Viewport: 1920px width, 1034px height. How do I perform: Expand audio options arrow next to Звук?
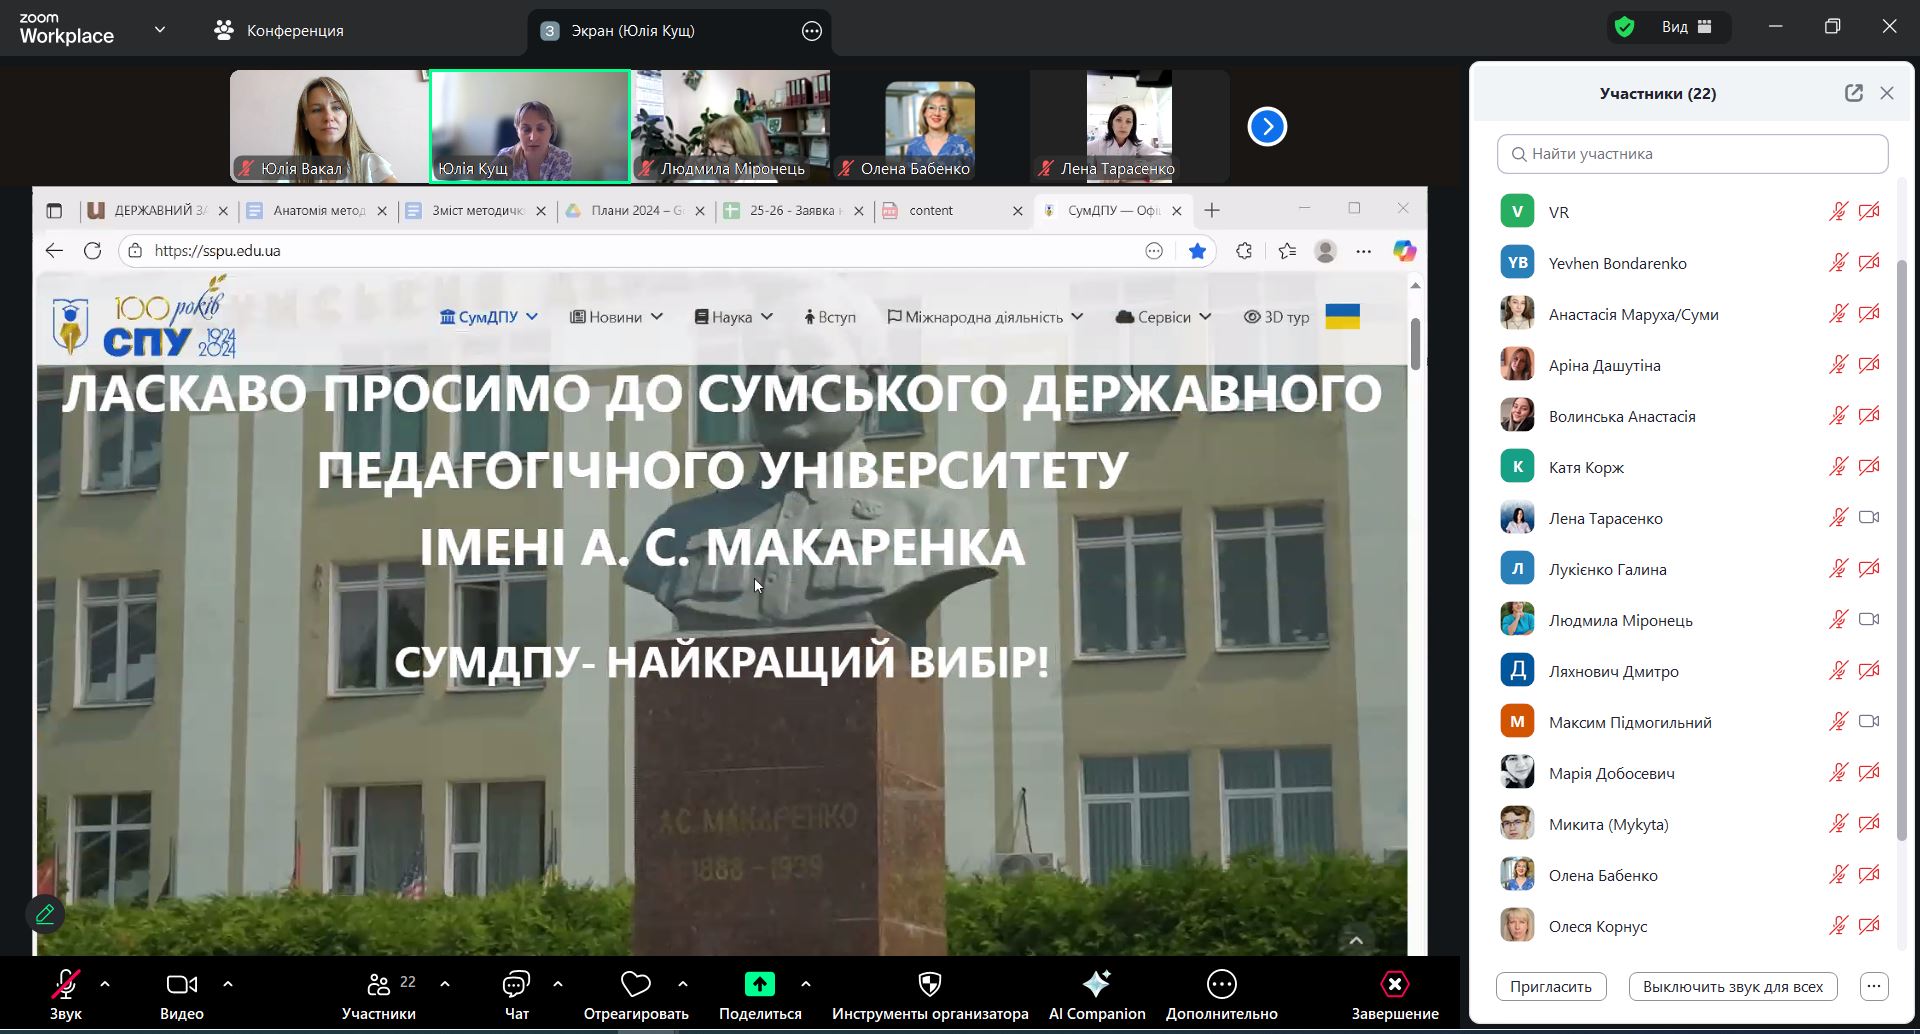[105, 984]
